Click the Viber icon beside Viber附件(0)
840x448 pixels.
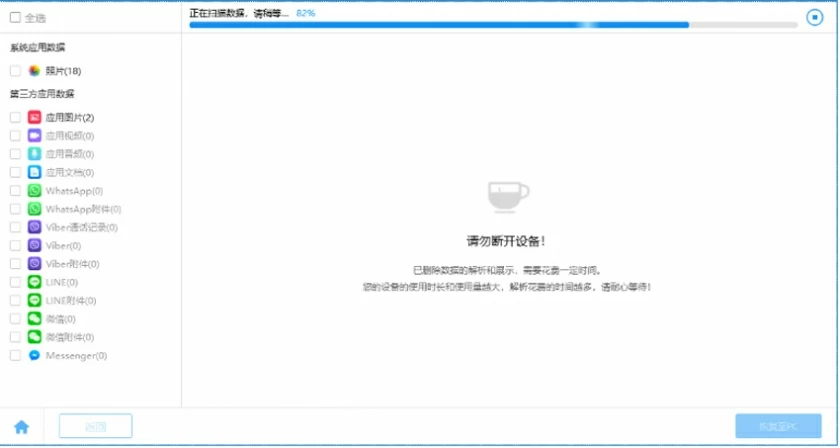pos(34,264)
